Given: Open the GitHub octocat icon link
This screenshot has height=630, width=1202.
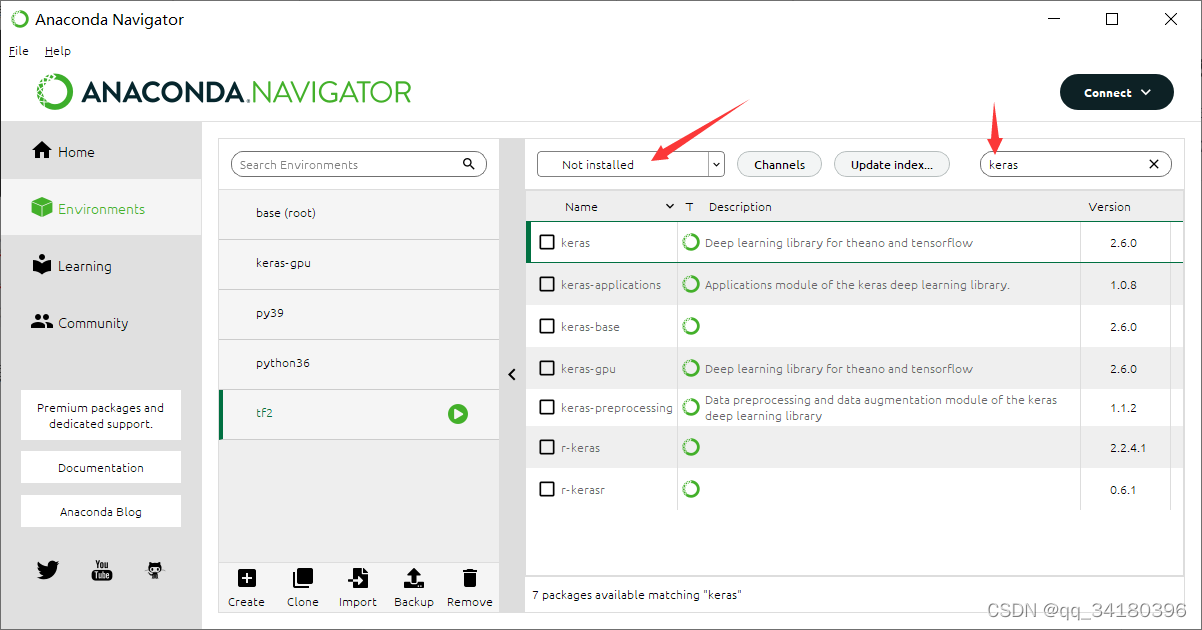Looking at the screenshot, I should click(155, 570).
